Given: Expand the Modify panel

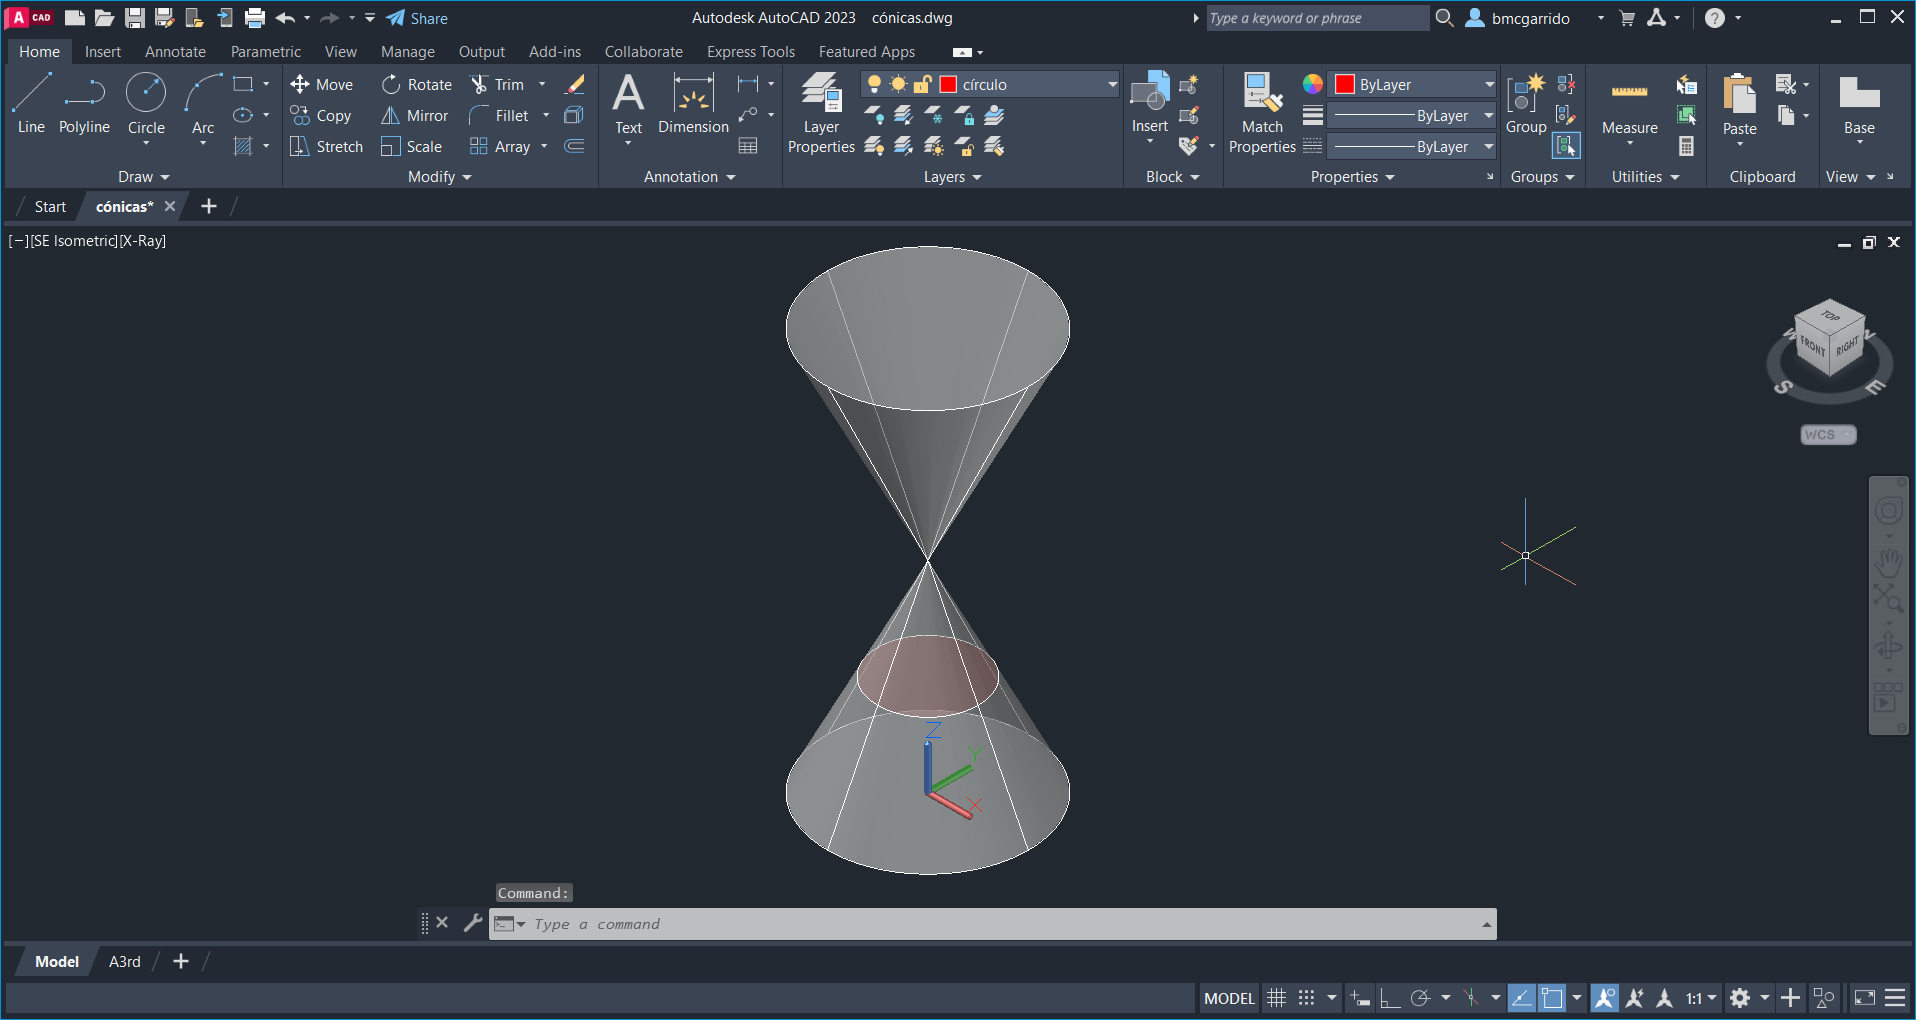Looking at the screenshot, I should [x=440, y=177].
